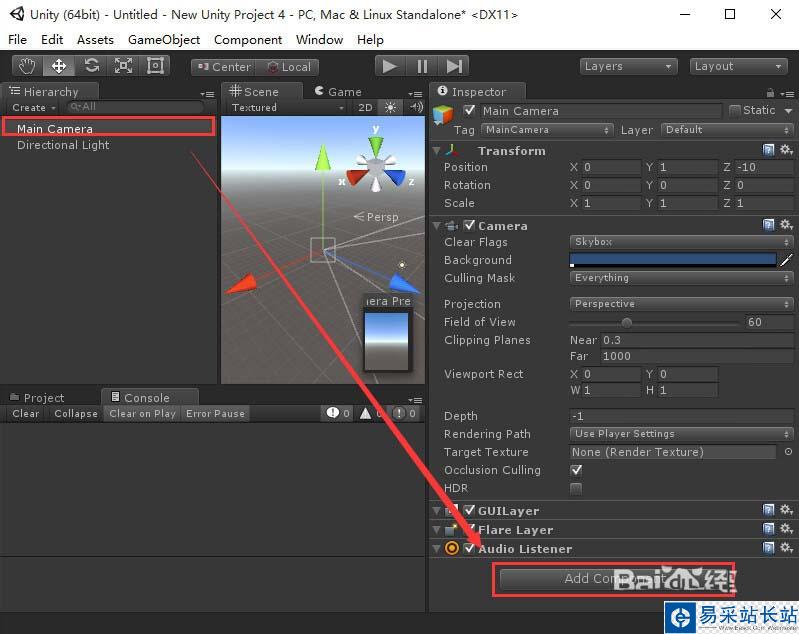
Task: Toggle Error Pause in Console
Action: [x=215, y=413]
